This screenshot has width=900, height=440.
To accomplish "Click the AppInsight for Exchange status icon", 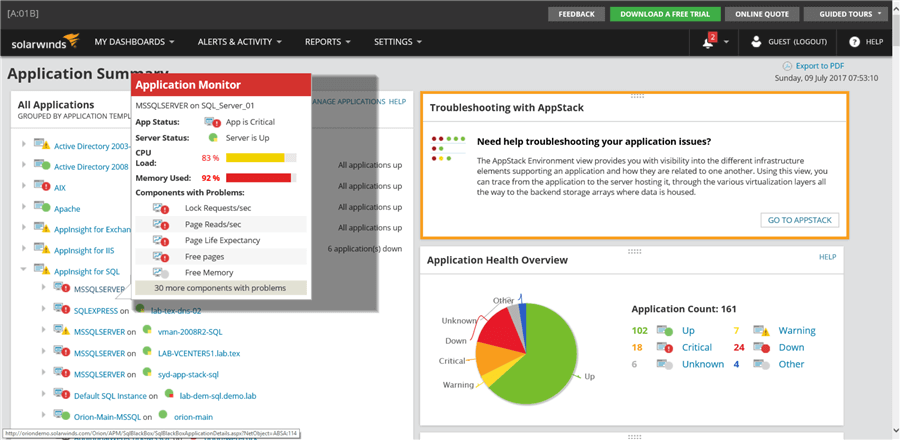I will tap(42, 228).
